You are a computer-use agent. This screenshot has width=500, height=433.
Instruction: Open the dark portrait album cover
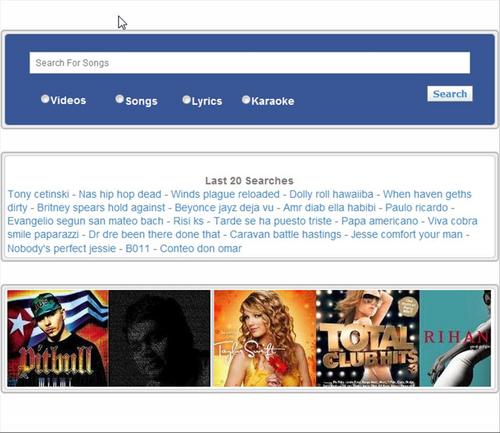pyautogui.click(x=160, y=338)
